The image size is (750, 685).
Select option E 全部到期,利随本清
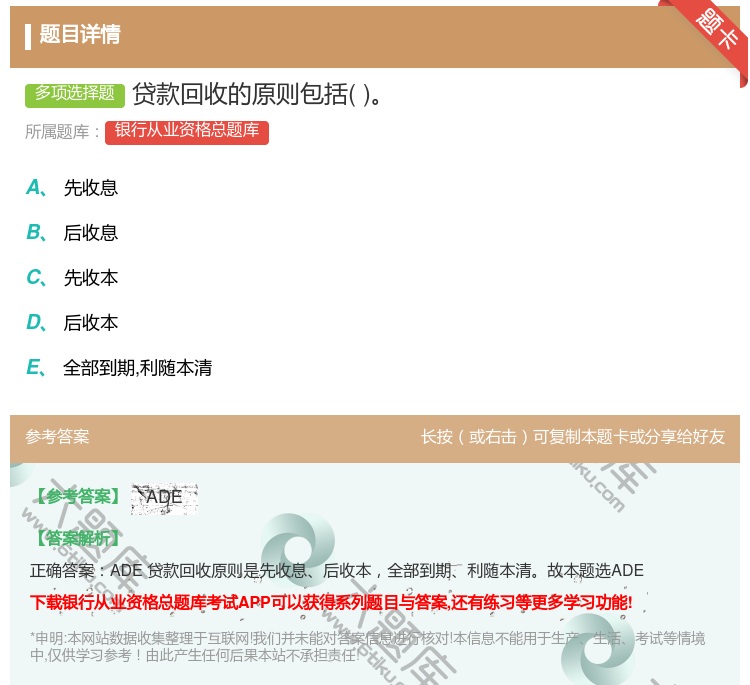click(119, 367)
